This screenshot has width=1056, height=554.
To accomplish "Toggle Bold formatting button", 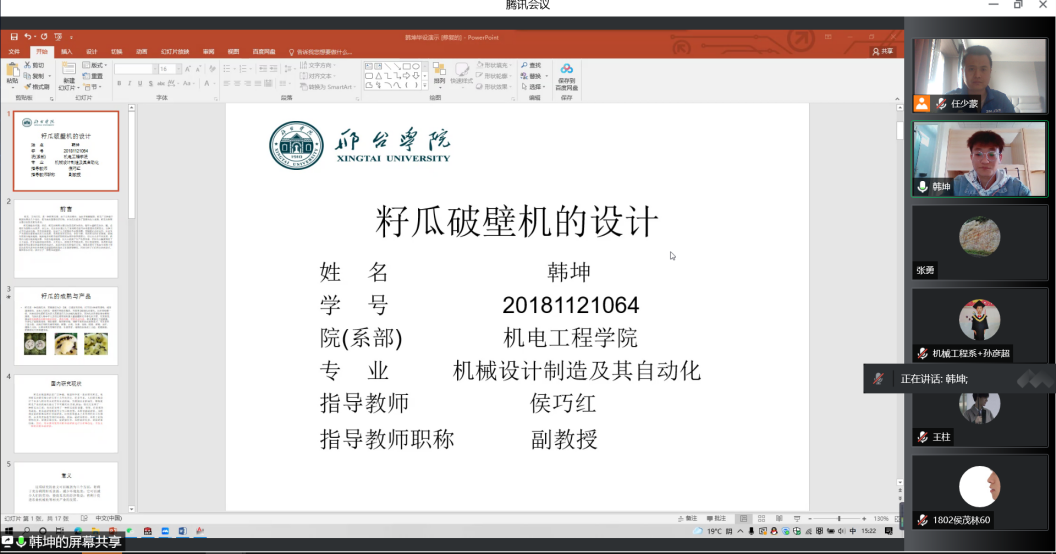I will (119, 83).
